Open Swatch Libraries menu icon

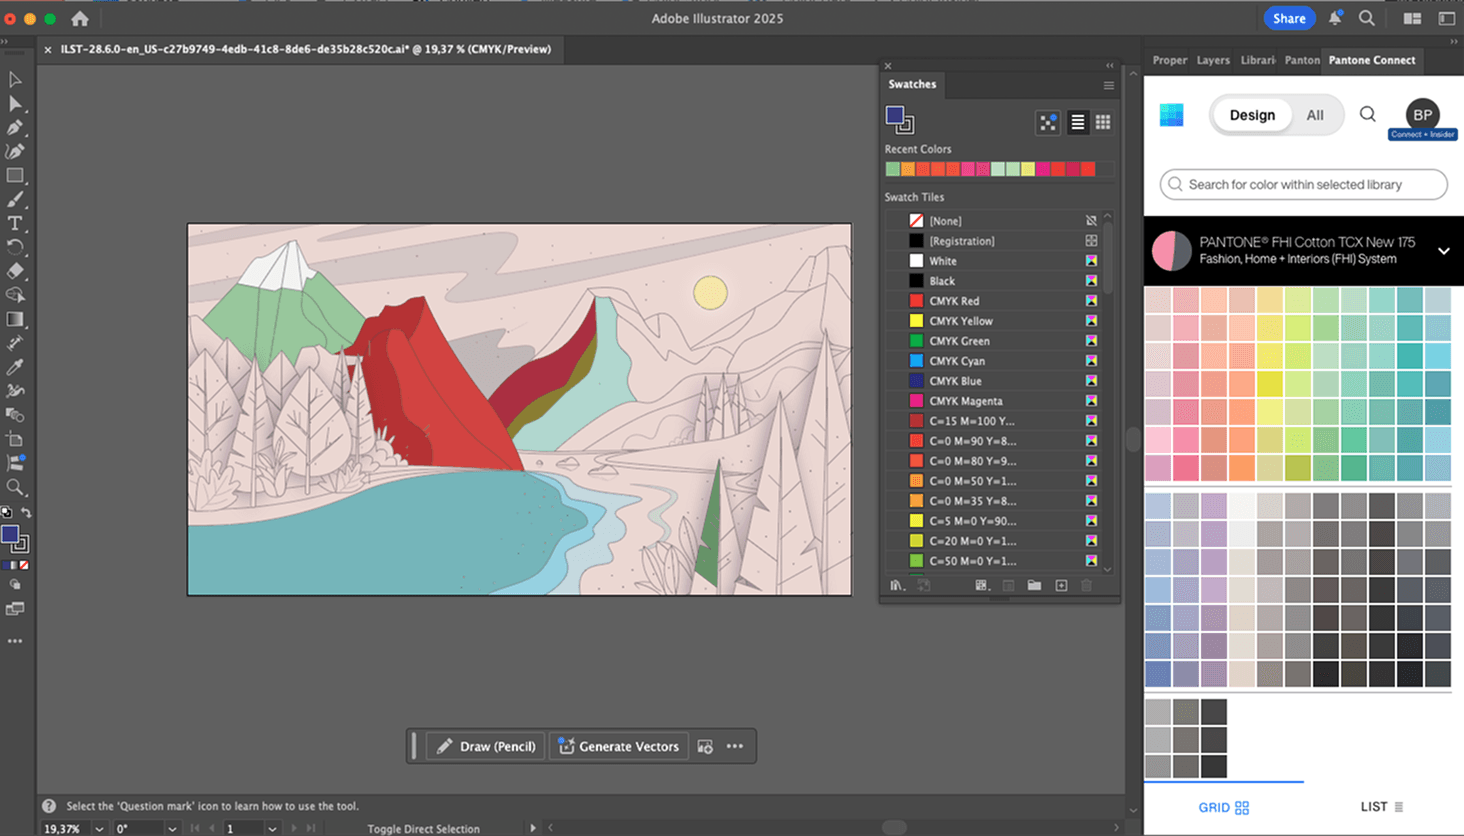coord(897,585)
